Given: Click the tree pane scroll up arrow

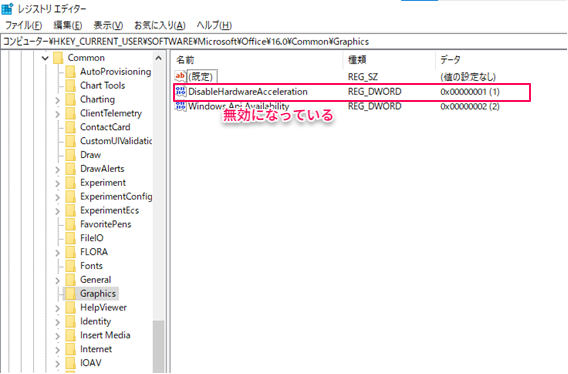Looking at the screenshot, I should coord(159,58).
